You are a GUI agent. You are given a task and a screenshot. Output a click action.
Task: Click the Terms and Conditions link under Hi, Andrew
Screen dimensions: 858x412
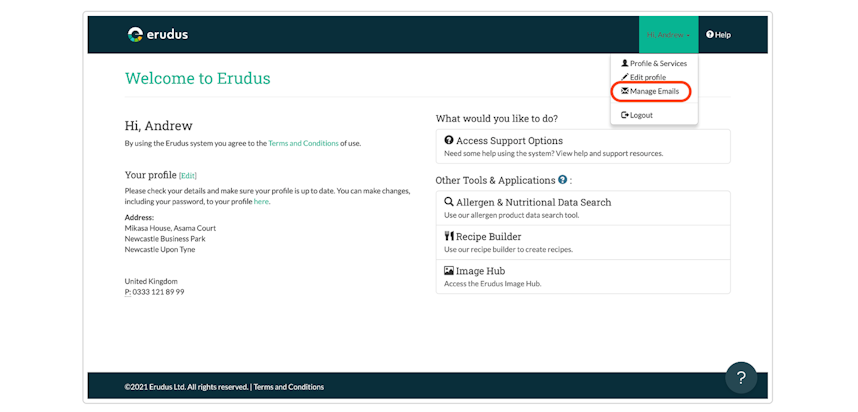point(303,143)
